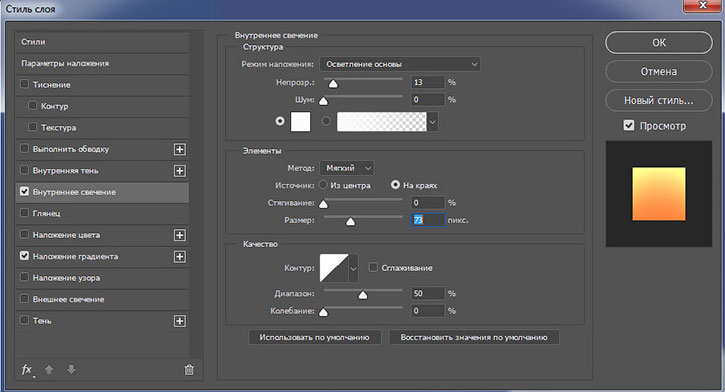Click the fx add effect icon

click(x=27, y=370)
